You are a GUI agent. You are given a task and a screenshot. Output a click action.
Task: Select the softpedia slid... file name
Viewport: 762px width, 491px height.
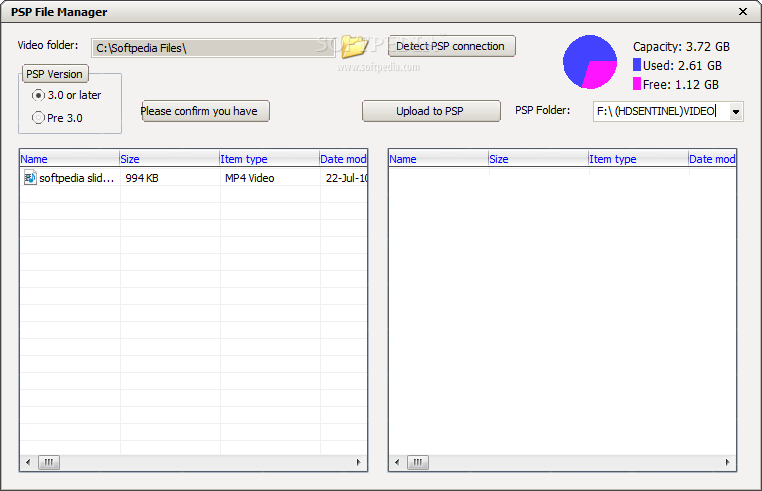point(77,178)
